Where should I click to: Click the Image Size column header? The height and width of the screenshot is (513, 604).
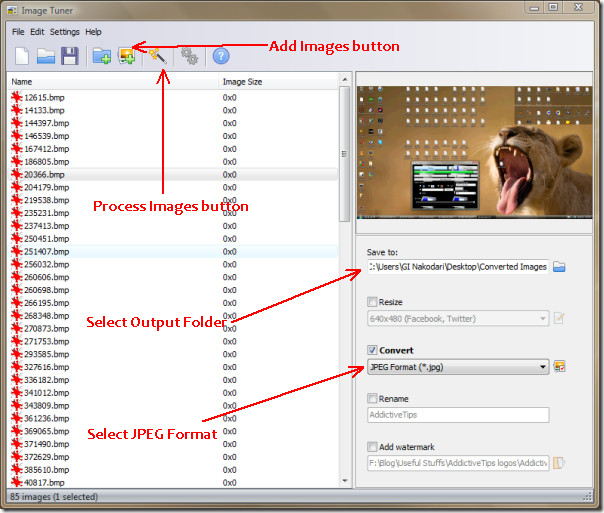pos(242,82)
